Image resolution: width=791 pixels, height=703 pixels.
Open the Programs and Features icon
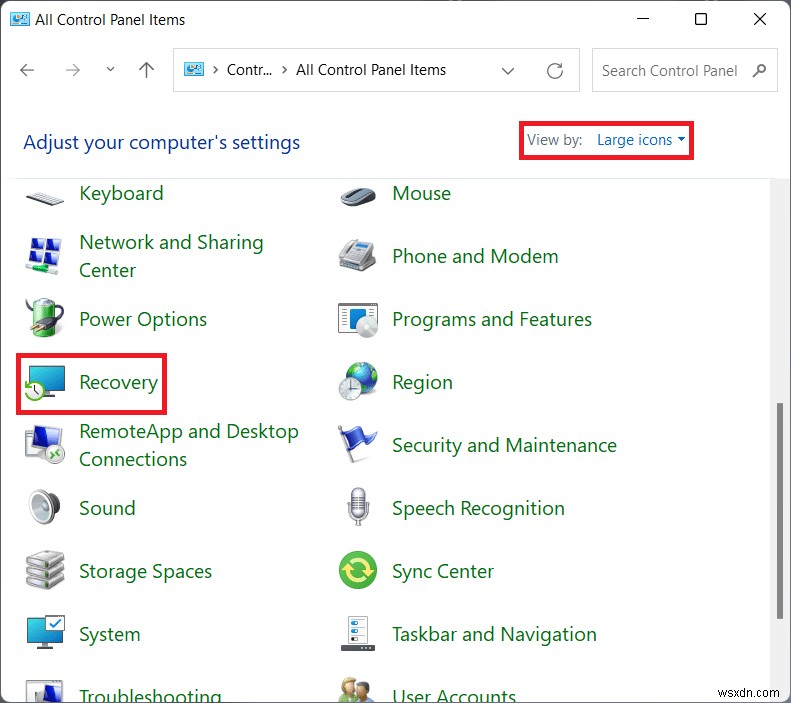click(x=358, y=320)
